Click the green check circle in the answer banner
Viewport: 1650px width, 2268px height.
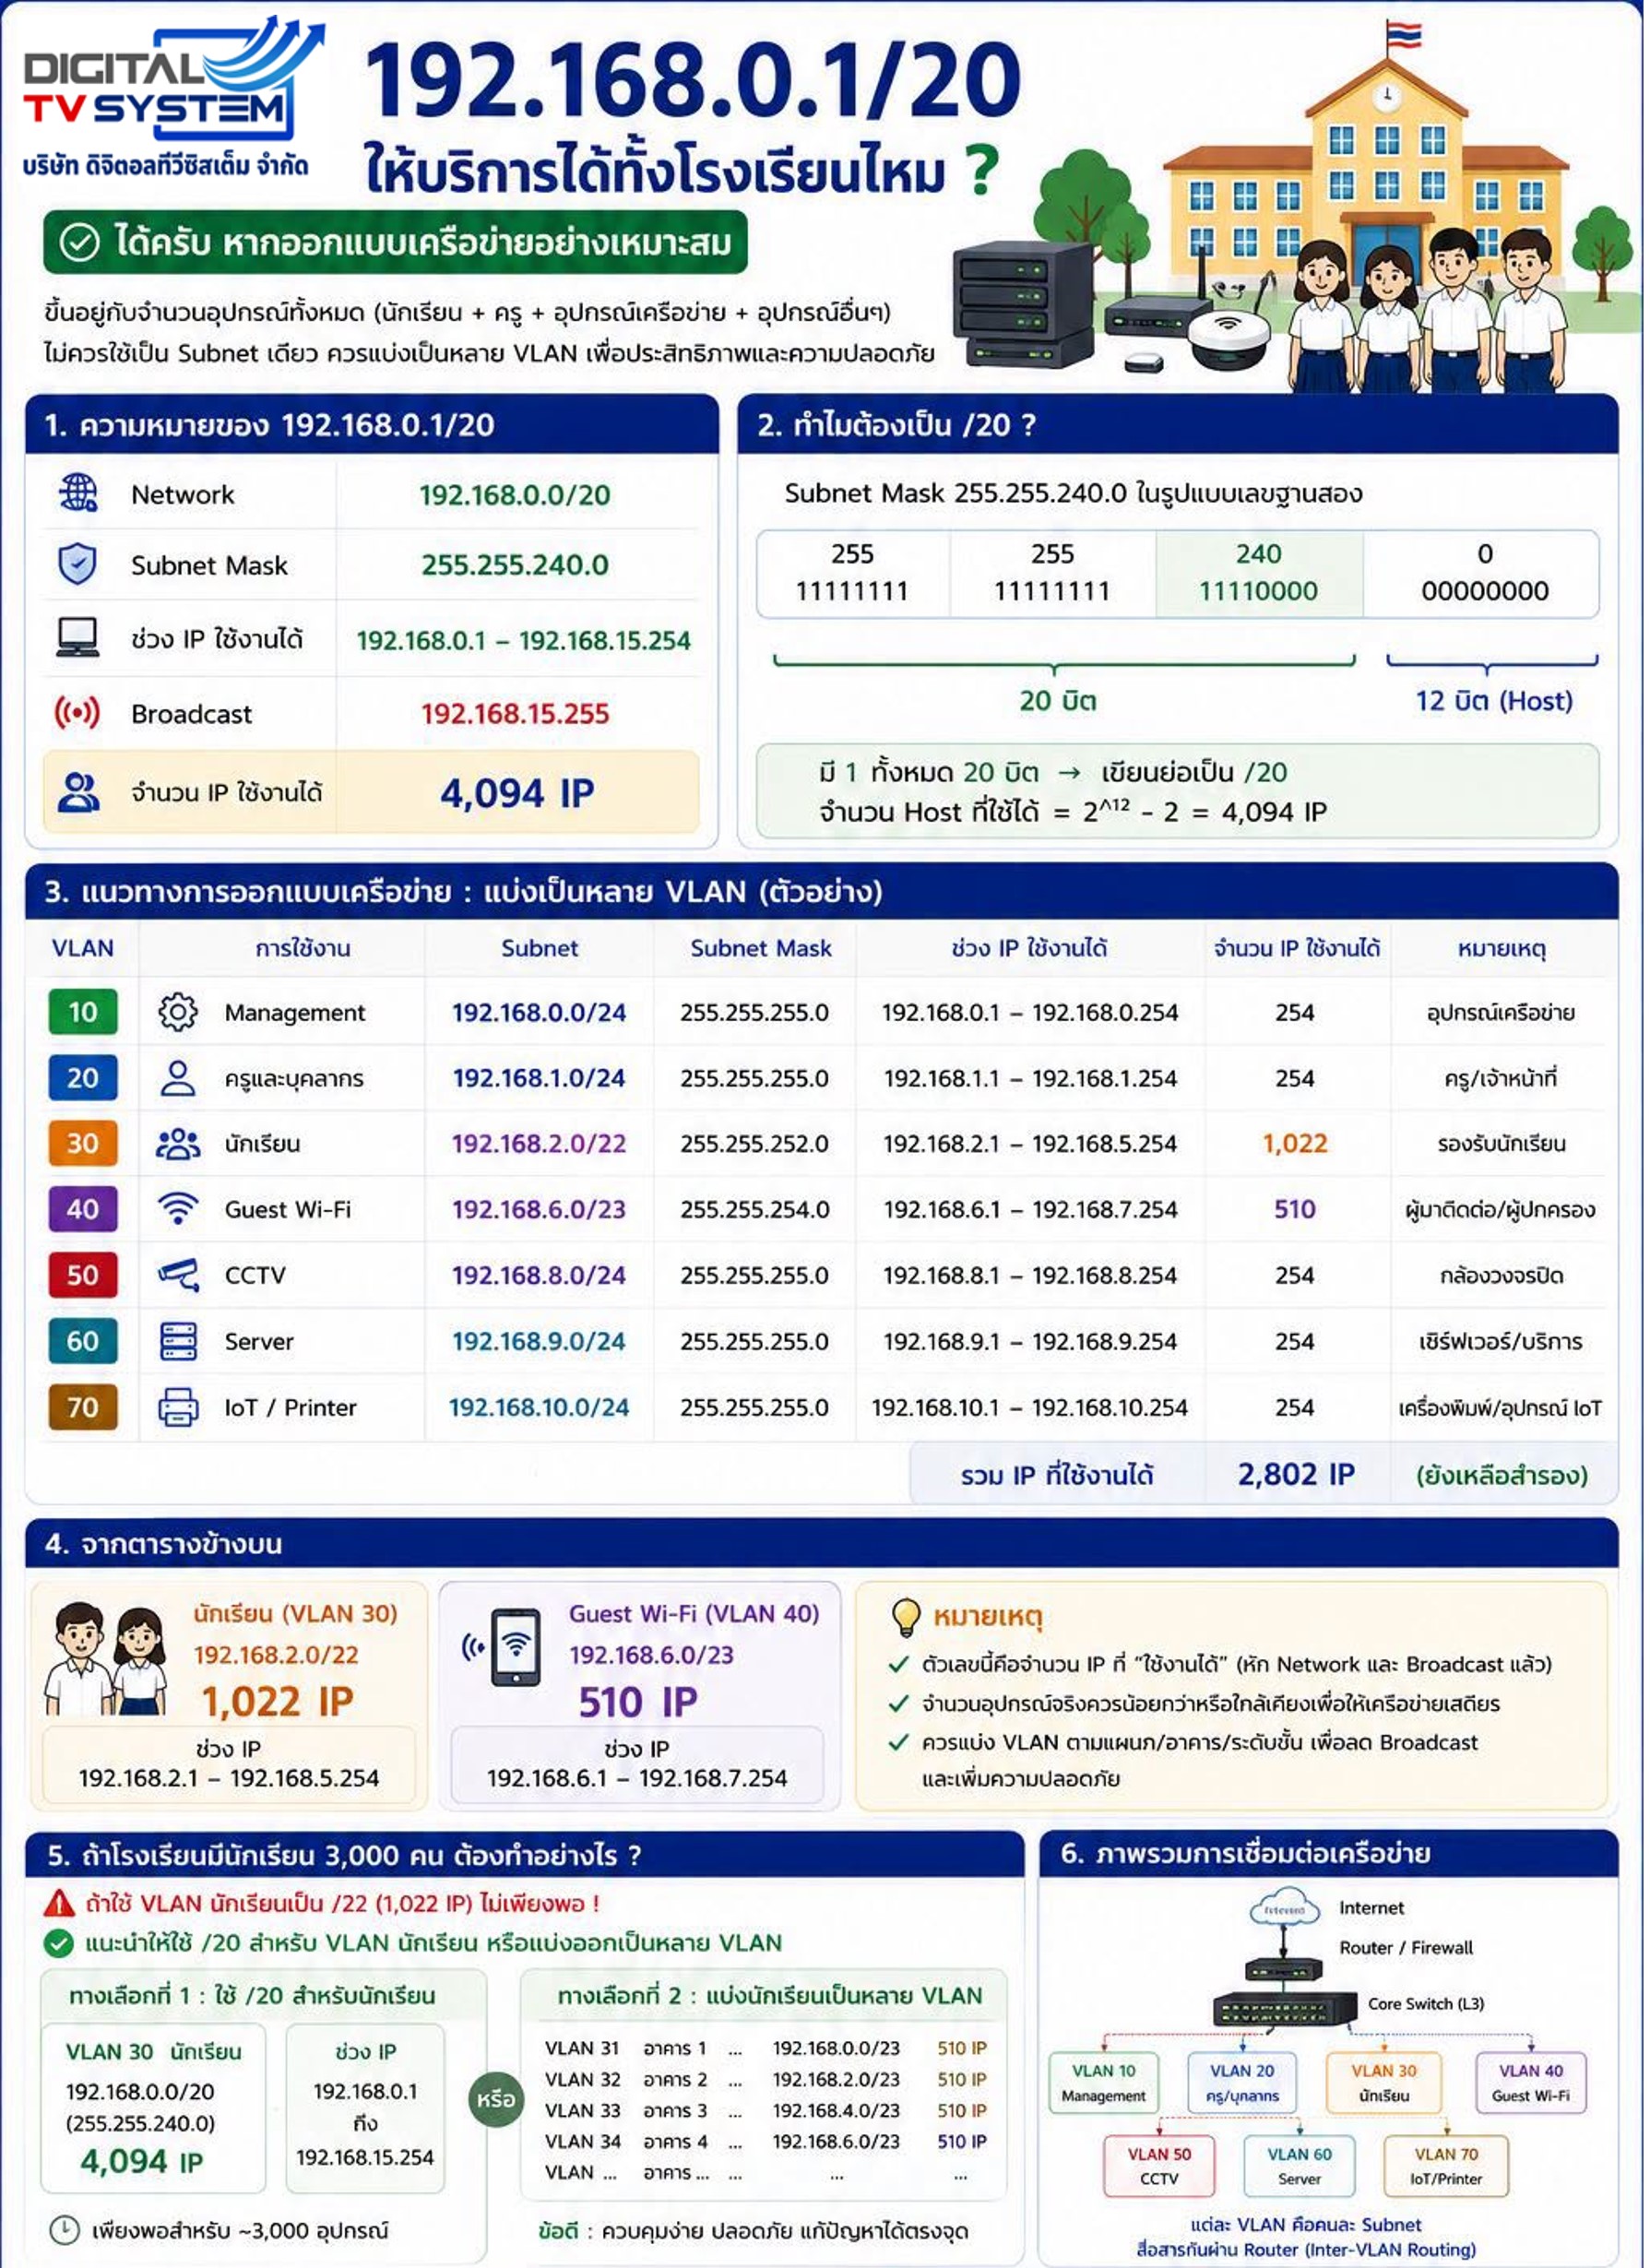[79, 242]
